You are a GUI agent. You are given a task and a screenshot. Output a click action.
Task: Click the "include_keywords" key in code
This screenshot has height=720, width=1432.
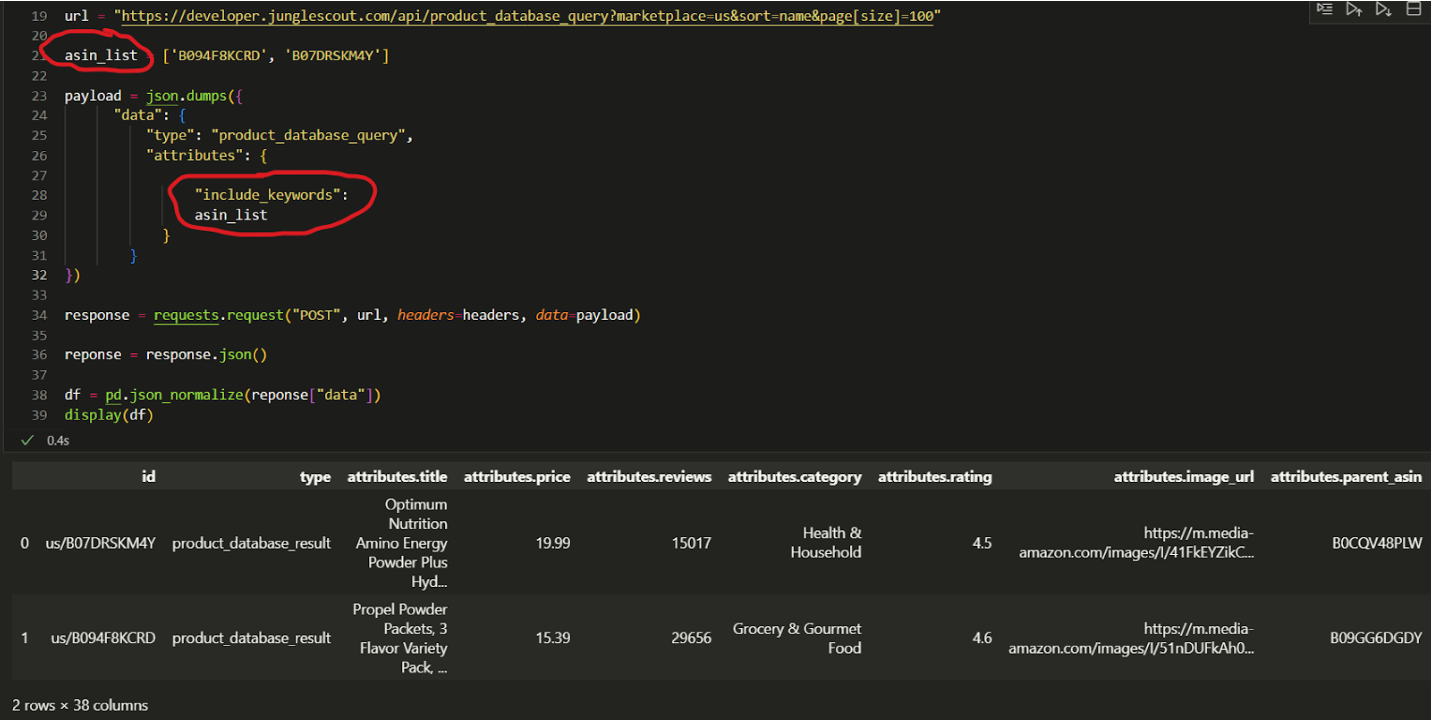(267, 195)
